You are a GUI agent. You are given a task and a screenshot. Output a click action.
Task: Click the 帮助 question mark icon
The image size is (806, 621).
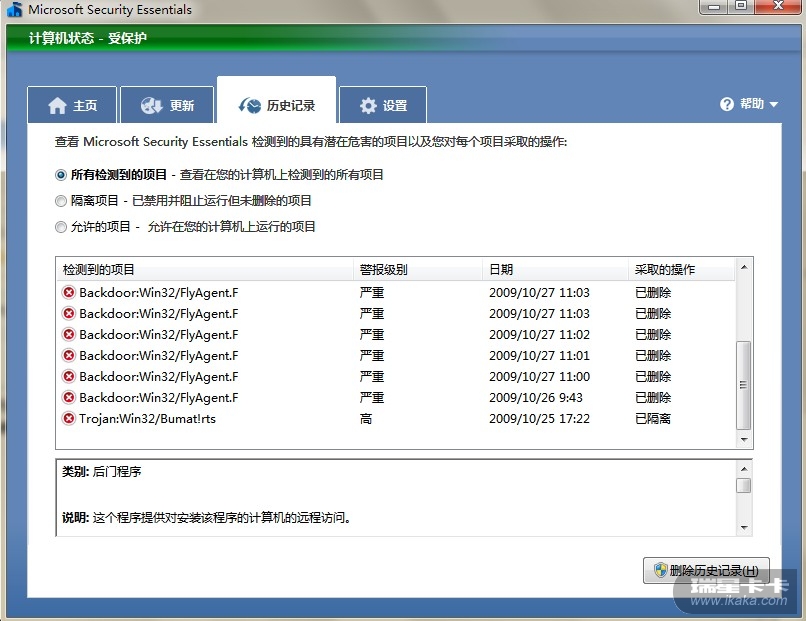pos(727,104)
